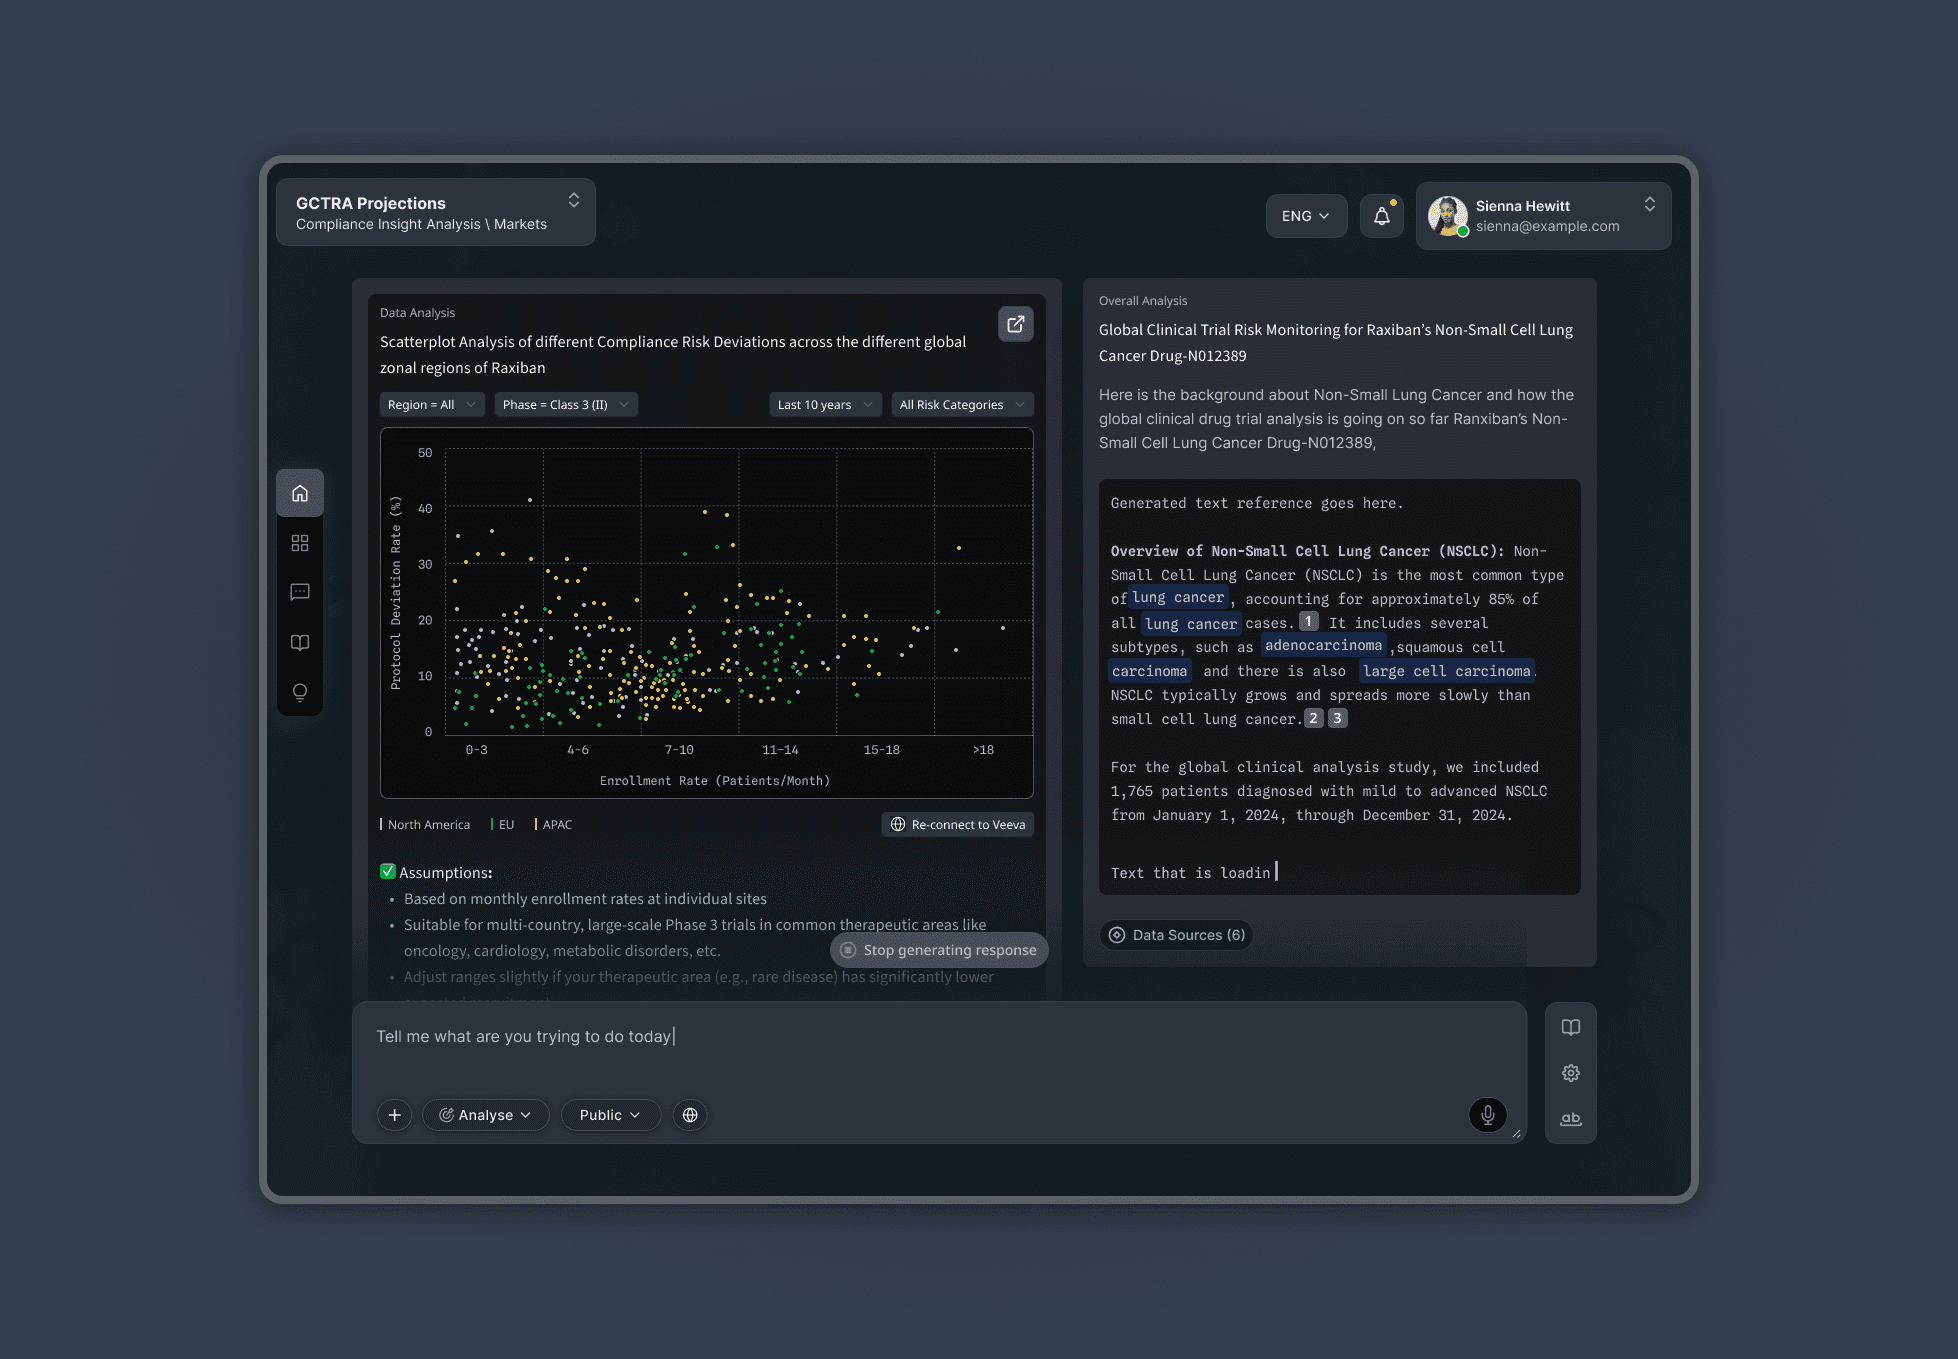
Task: Click the globe web search icon
Action: click(x=690, y=1115)
